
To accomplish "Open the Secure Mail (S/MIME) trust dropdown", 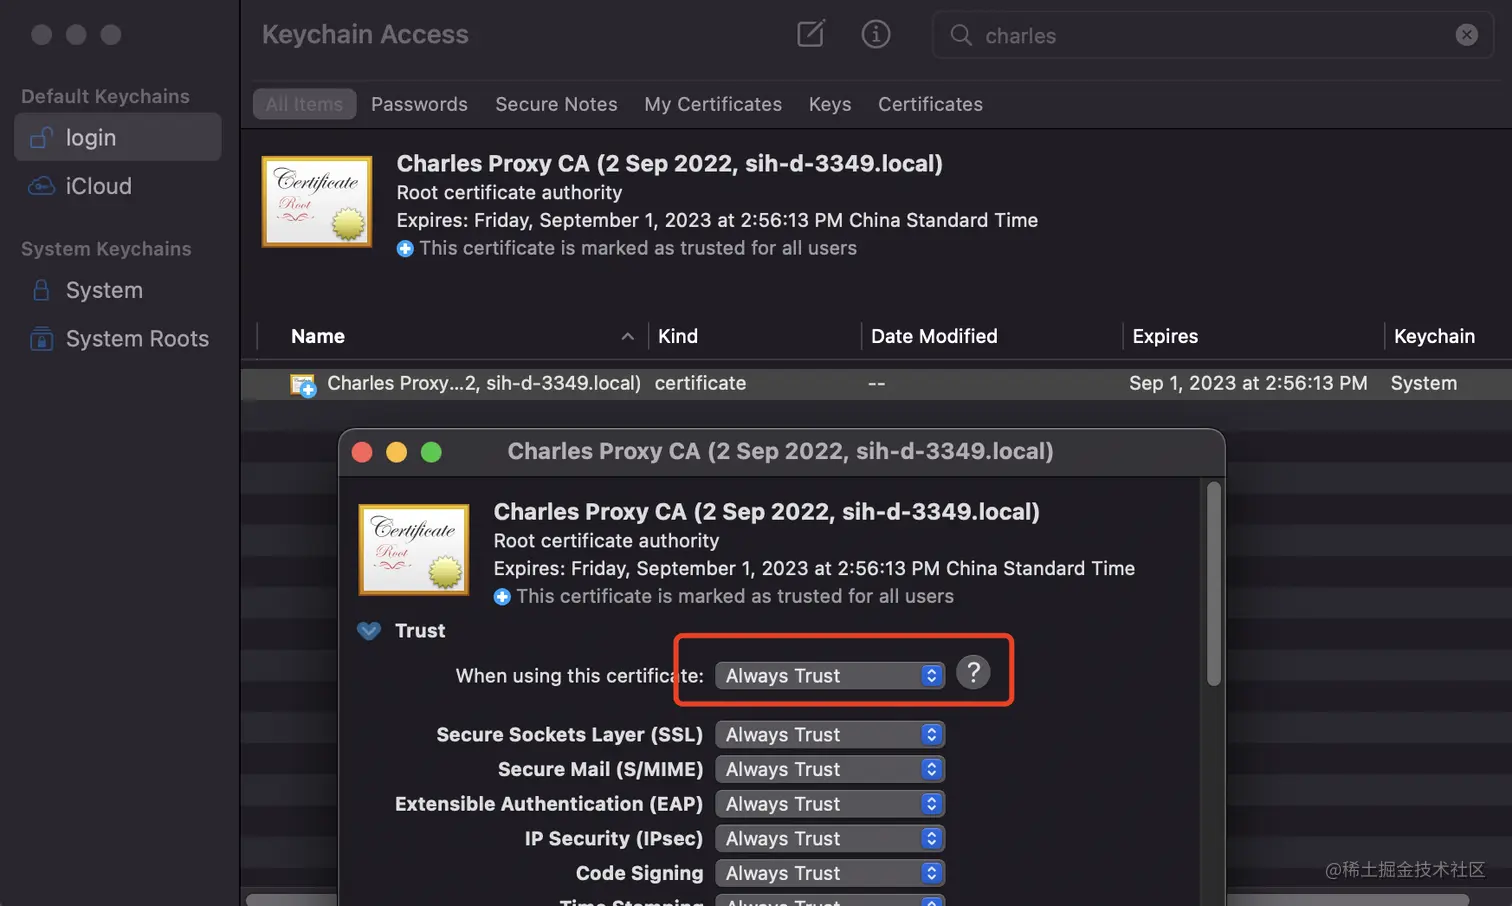I will 830,769.
